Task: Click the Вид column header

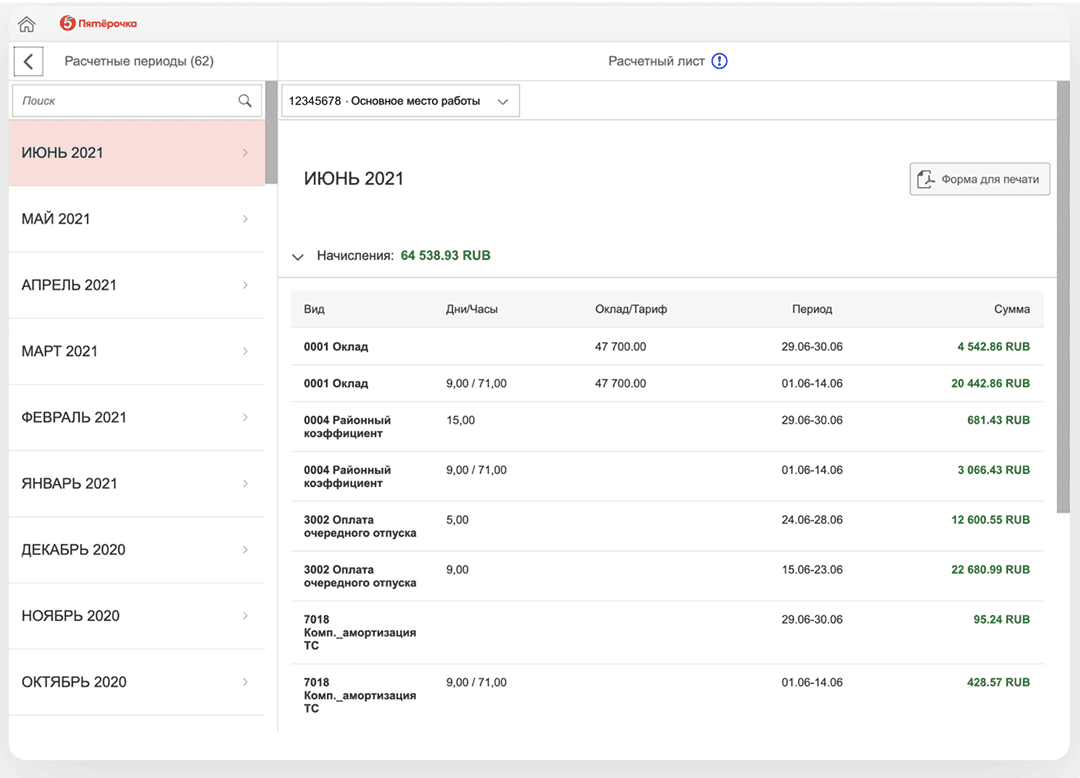Action: (314, 309)
